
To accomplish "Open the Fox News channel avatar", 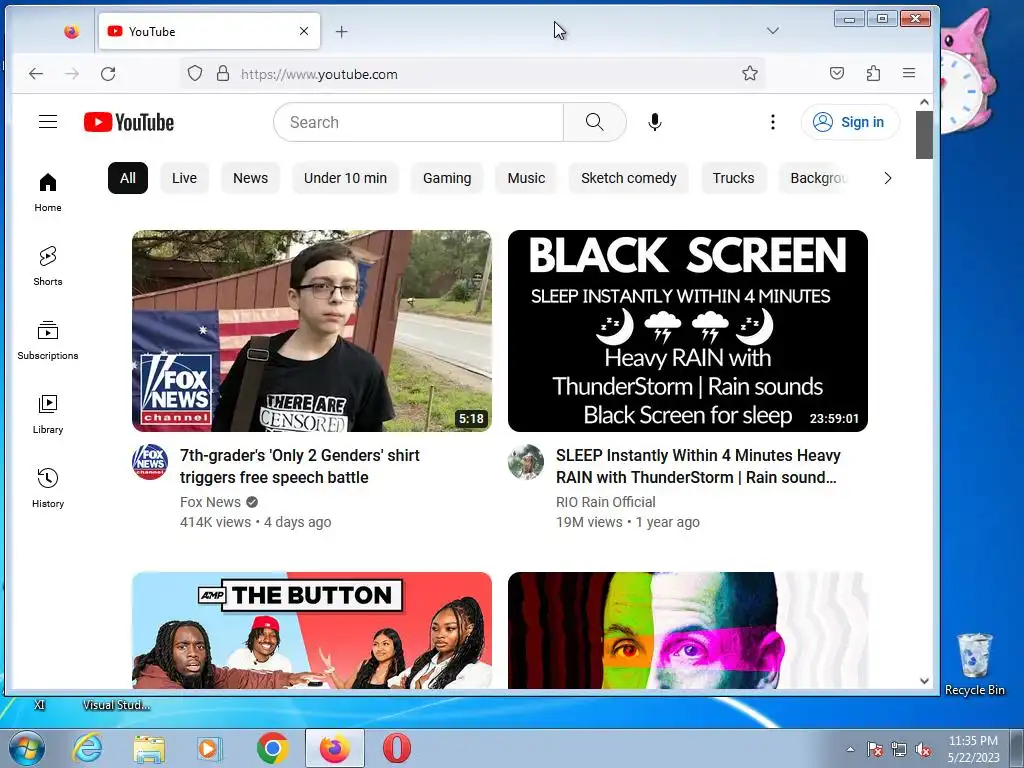I will click(150, 462).
